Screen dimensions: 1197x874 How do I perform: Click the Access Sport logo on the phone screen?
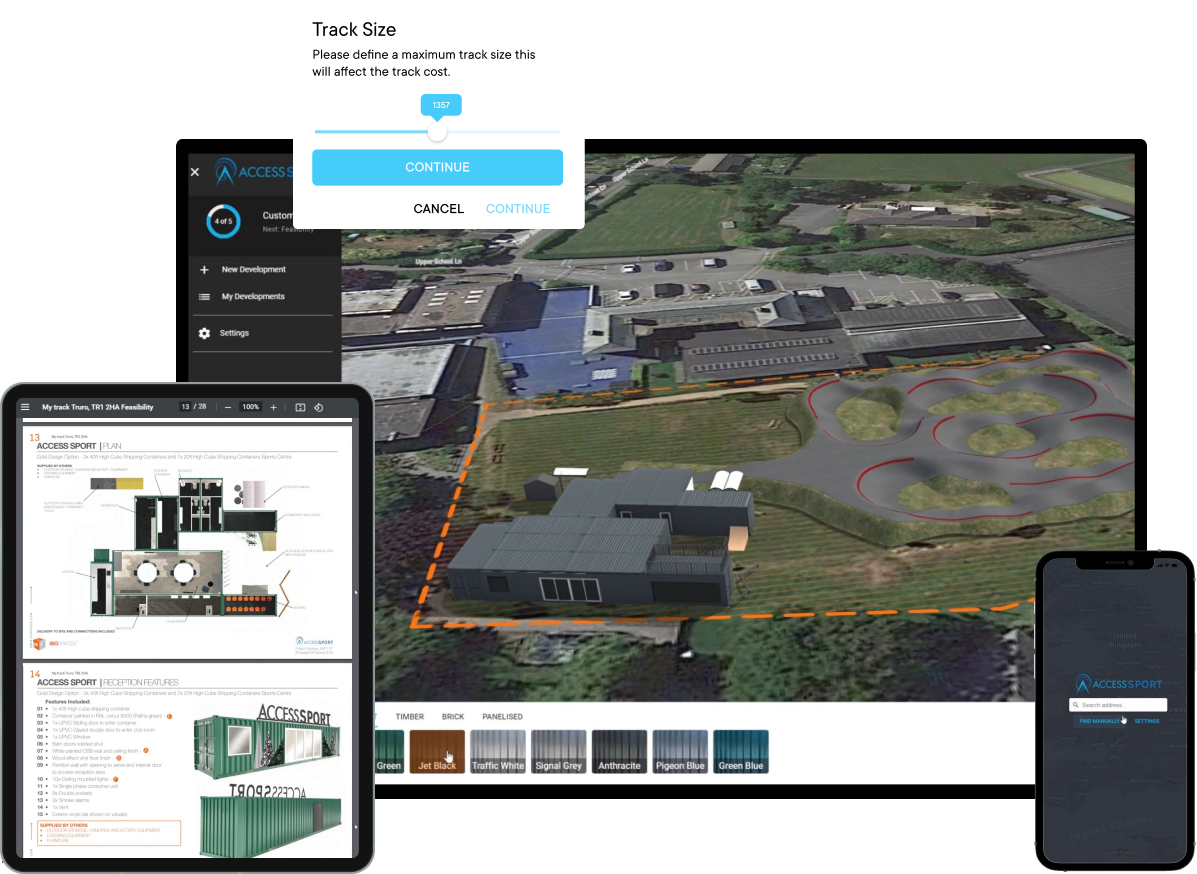1118,683
